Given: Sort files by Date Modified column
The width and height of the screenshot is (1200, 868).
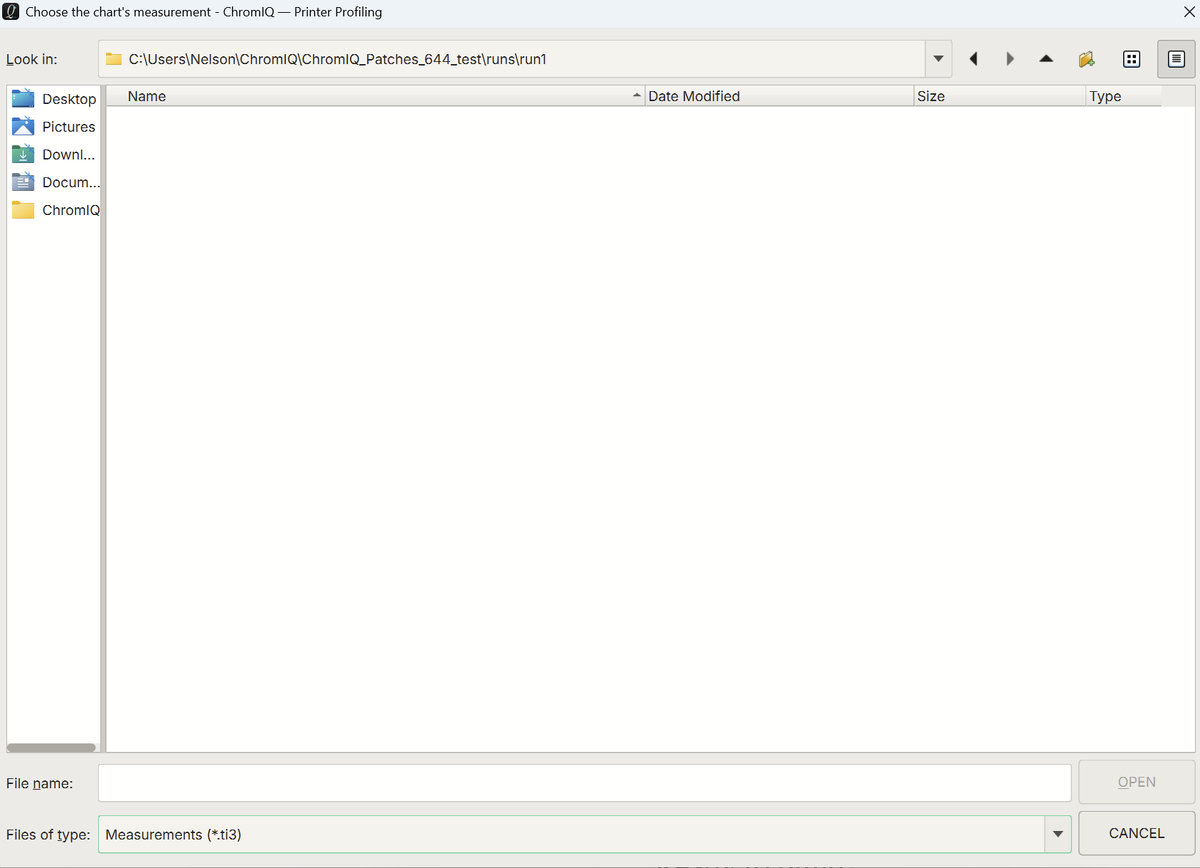Looking at the screenshot, I should [778, 96].
